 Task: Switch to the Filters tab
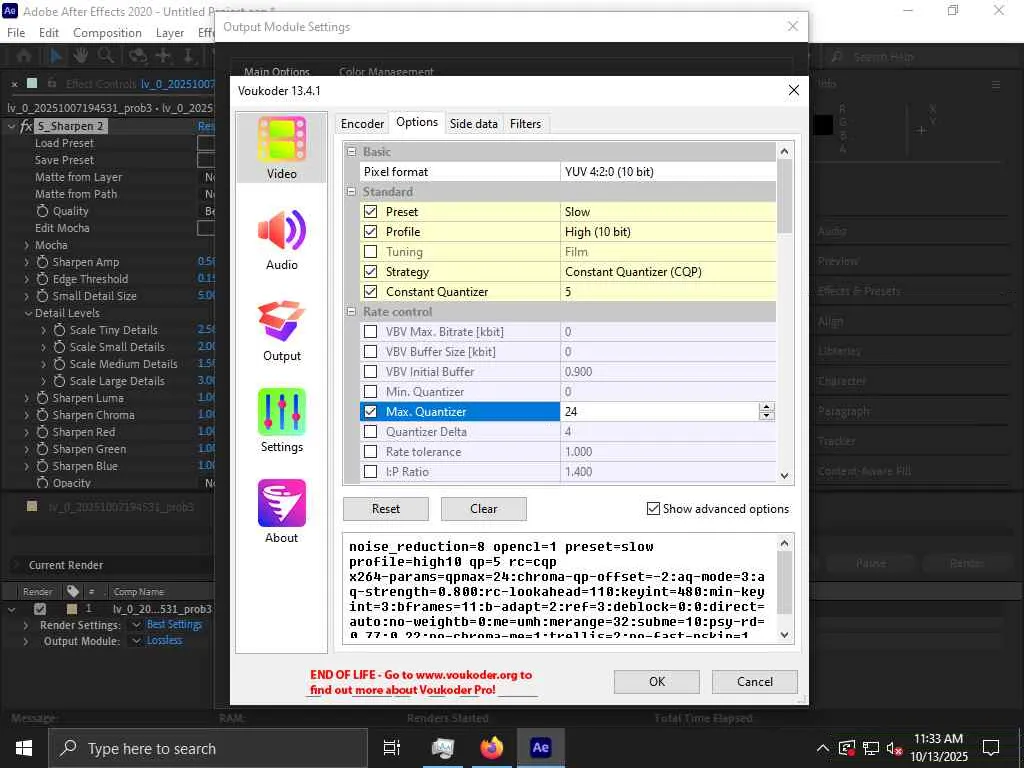pyautogui.click(x=526, y=123)
